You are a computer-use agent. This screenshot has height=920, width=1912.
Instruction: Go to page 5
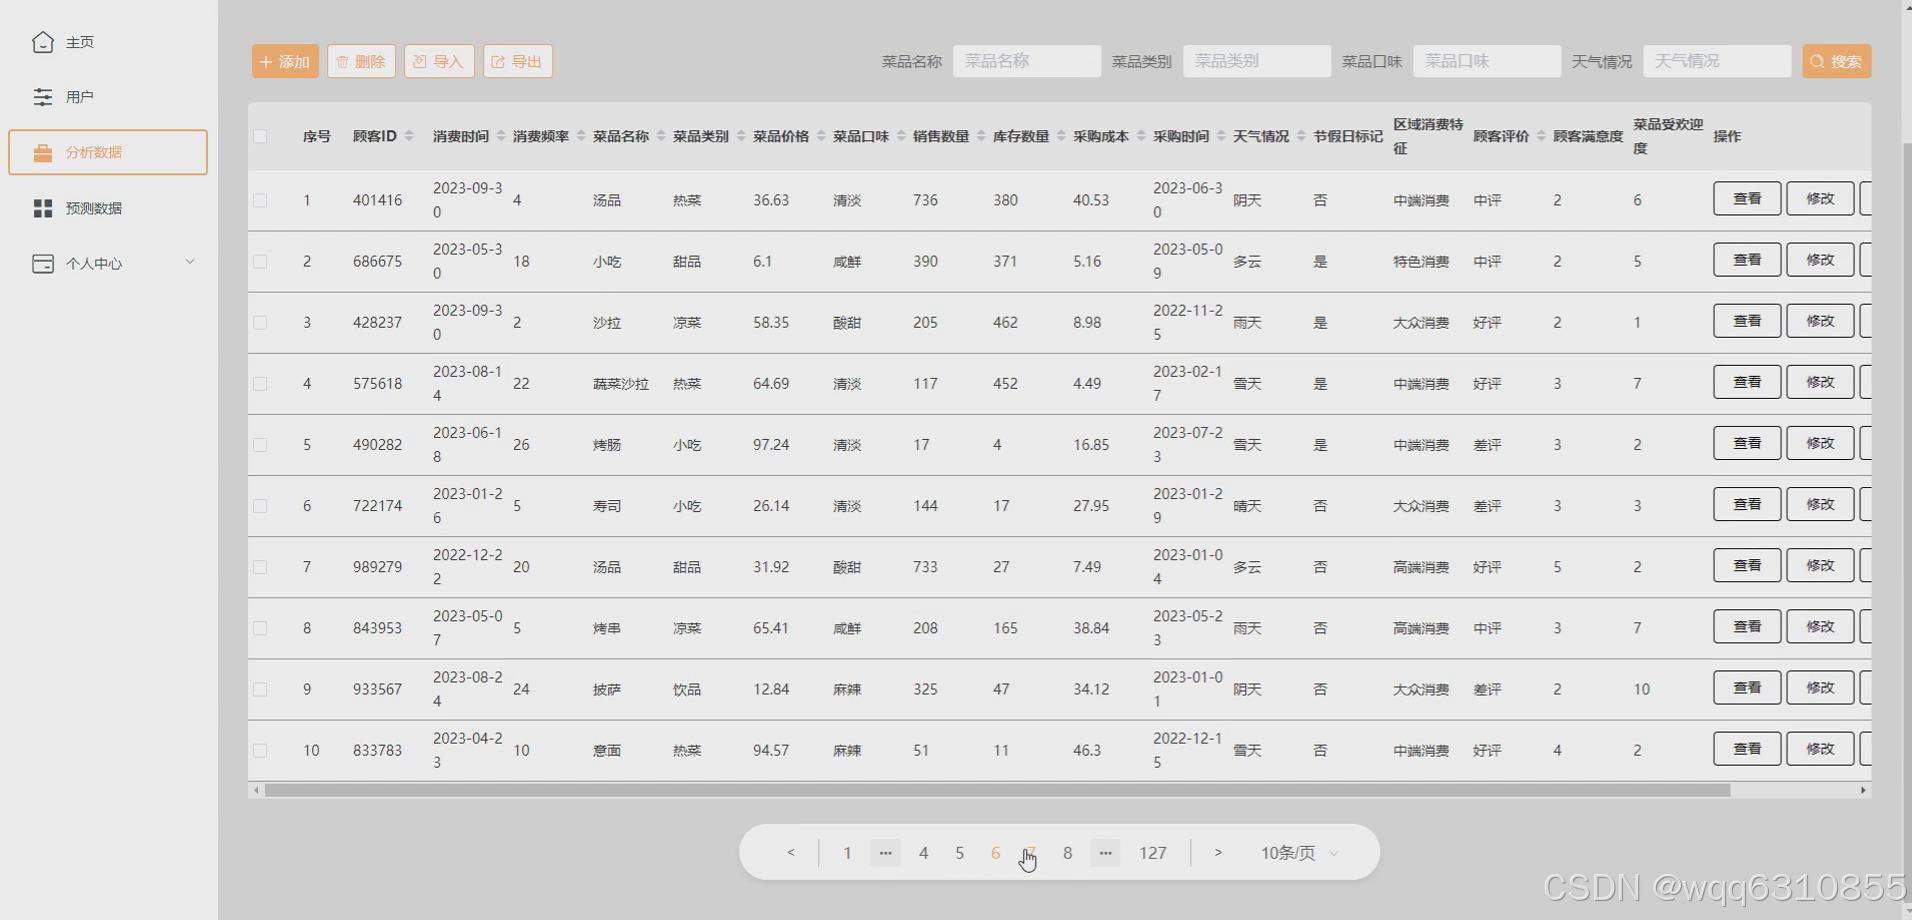coord(959,853)
